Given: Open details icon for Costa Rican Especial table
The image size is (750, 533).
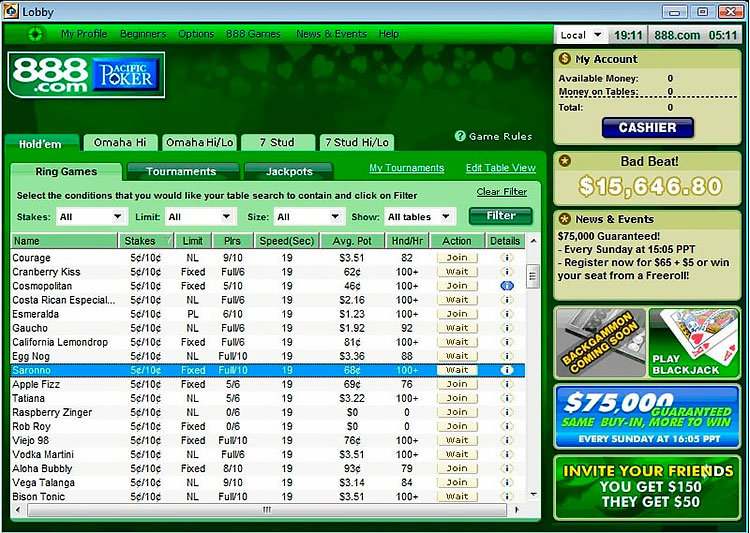Looking at the screenshot, I should (x=507, y=300).
